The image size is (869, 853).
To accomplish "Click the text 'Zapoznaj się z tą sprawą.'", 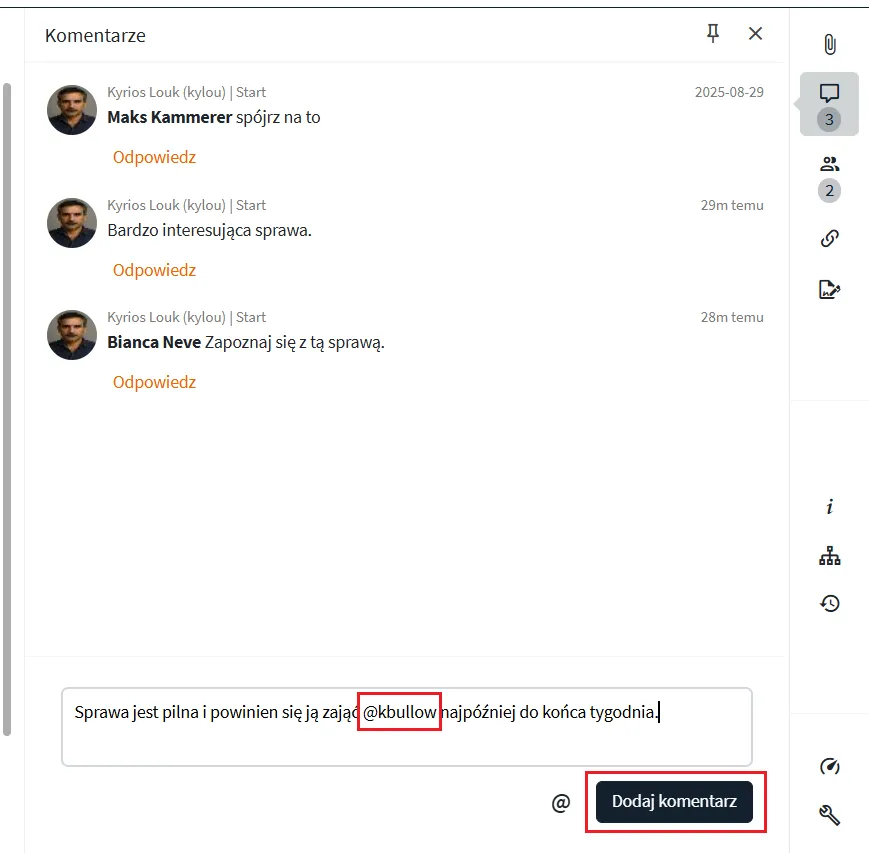I will point(295,343).
